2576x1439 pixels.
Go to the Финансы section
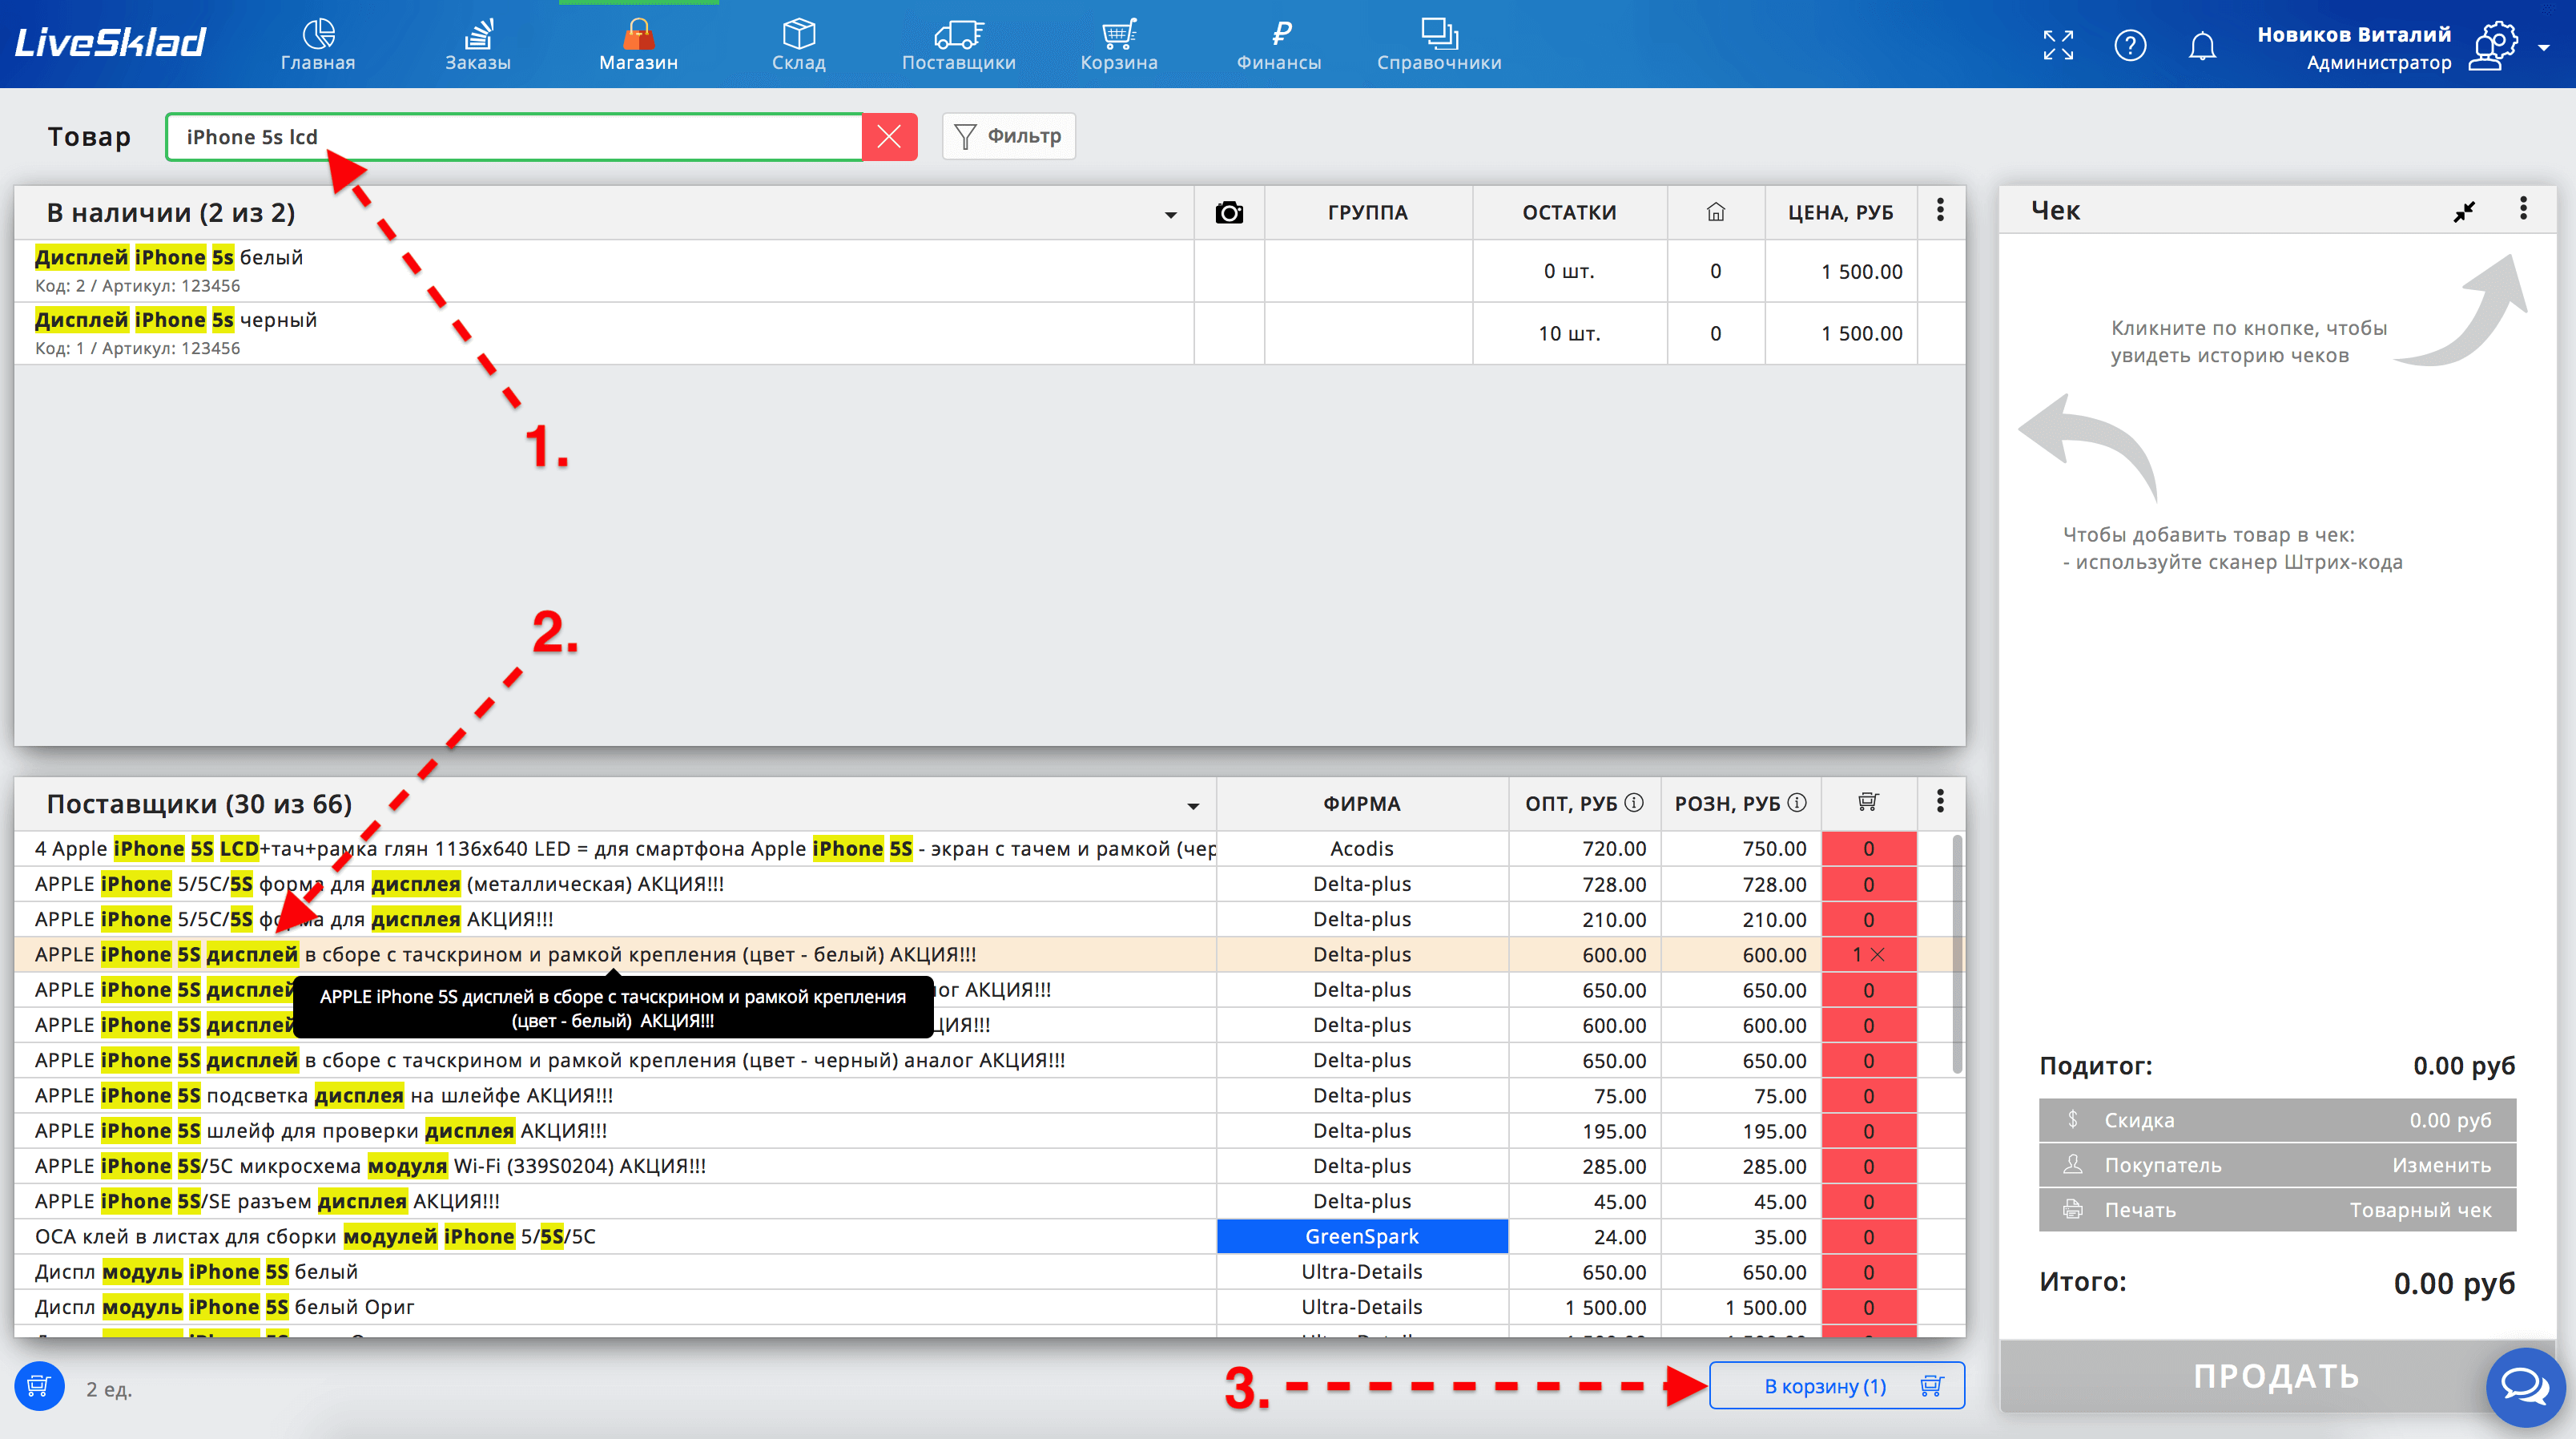point(1279,45)
